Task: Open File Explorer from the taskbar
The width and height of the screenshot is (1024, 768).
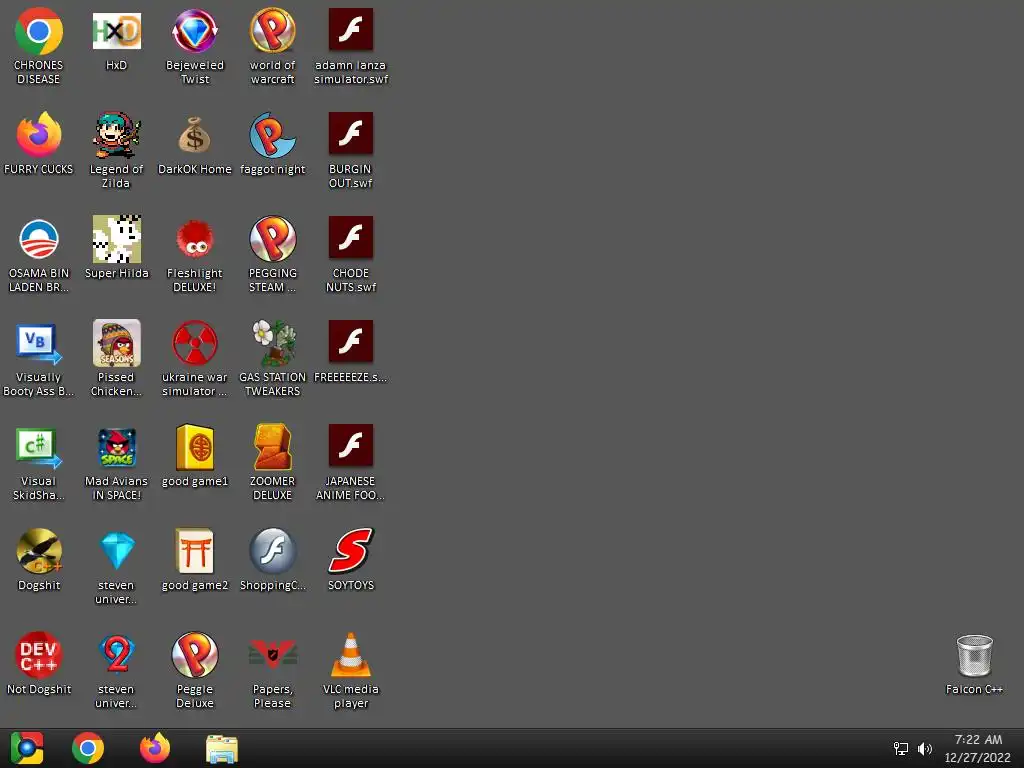Action: 222,748
